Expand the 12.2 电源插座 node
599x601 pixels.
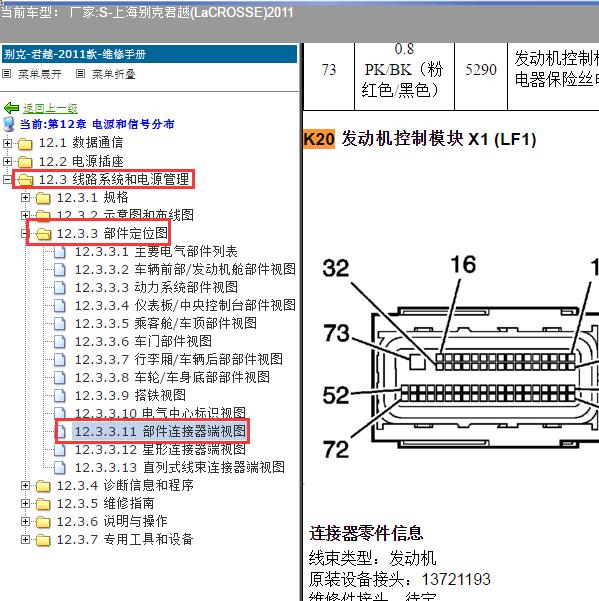click(7, 161)
